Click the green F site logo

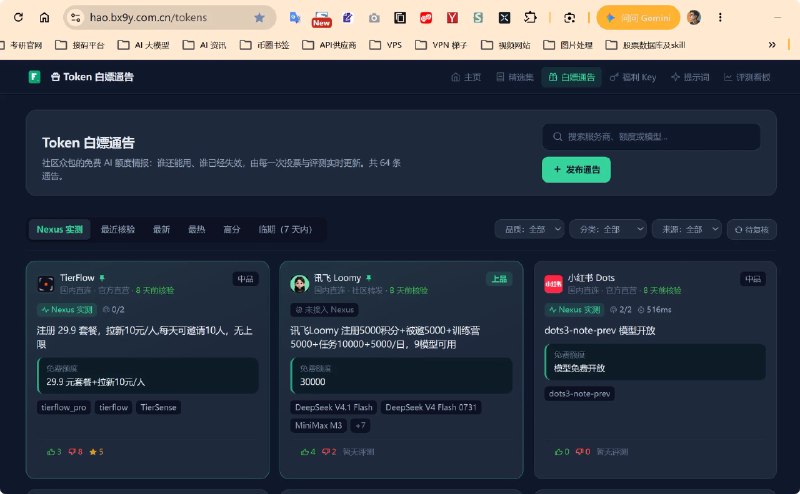point(34,77)
